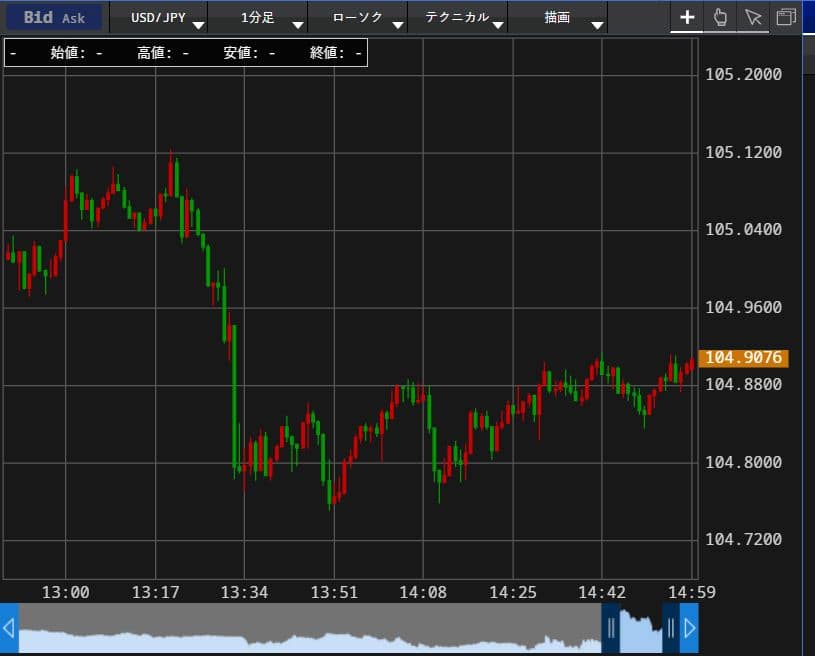Screen dimensions: 815x656
Task: Click the 14:25 time axis label
Action: [513, 592]
